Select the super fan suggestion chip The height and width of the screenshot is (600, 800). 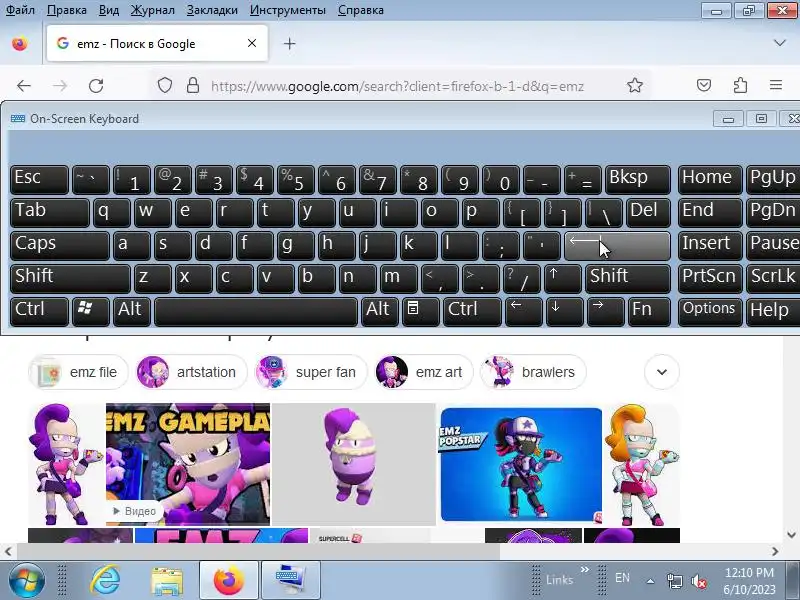[x=311, y=372]
